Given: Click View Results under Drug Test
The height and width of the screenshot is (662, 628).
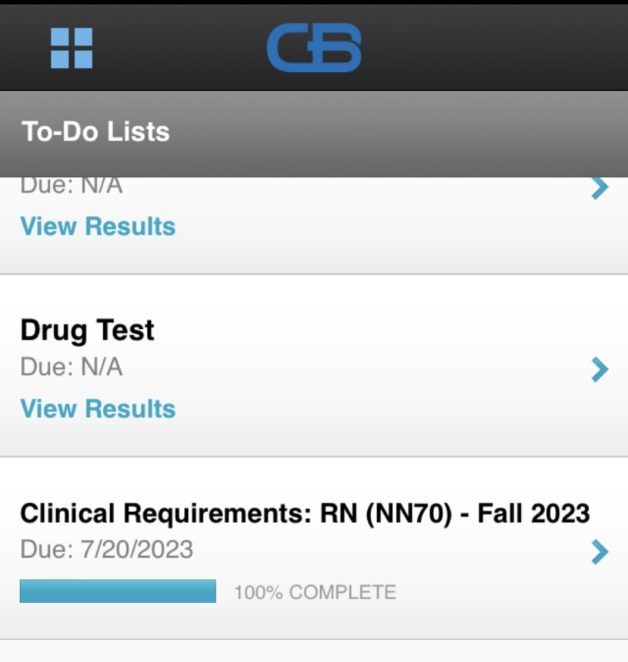Looking at the screenshot, I should pyautogui.click(x=98, y=409).
